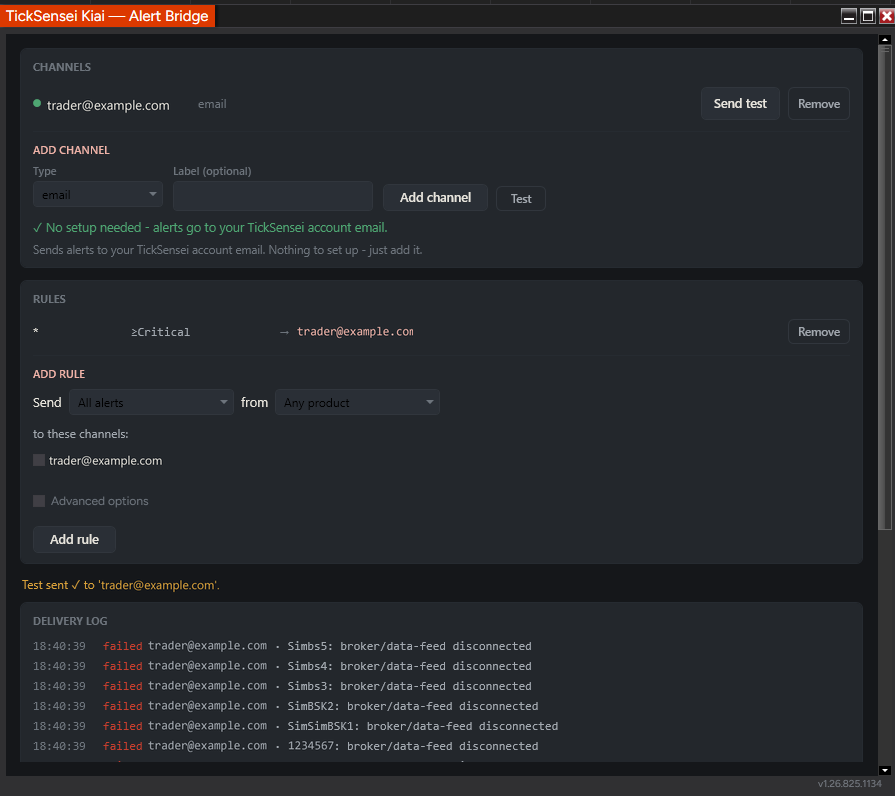Minimize the Alert Bridge window
This screenshot has width=895, height=796.
[x=849, y=16]
